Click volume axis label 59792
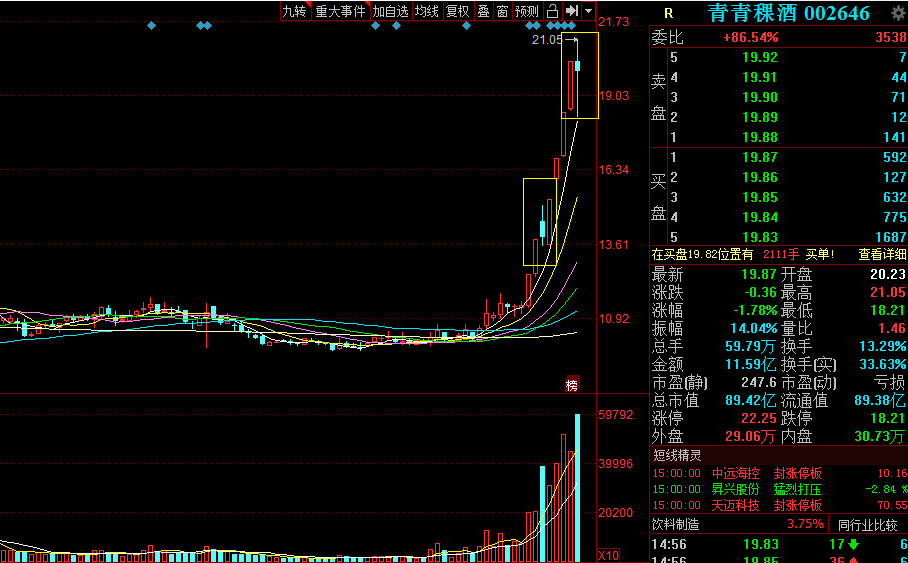908x563 pixels. [x=616, y=415]
